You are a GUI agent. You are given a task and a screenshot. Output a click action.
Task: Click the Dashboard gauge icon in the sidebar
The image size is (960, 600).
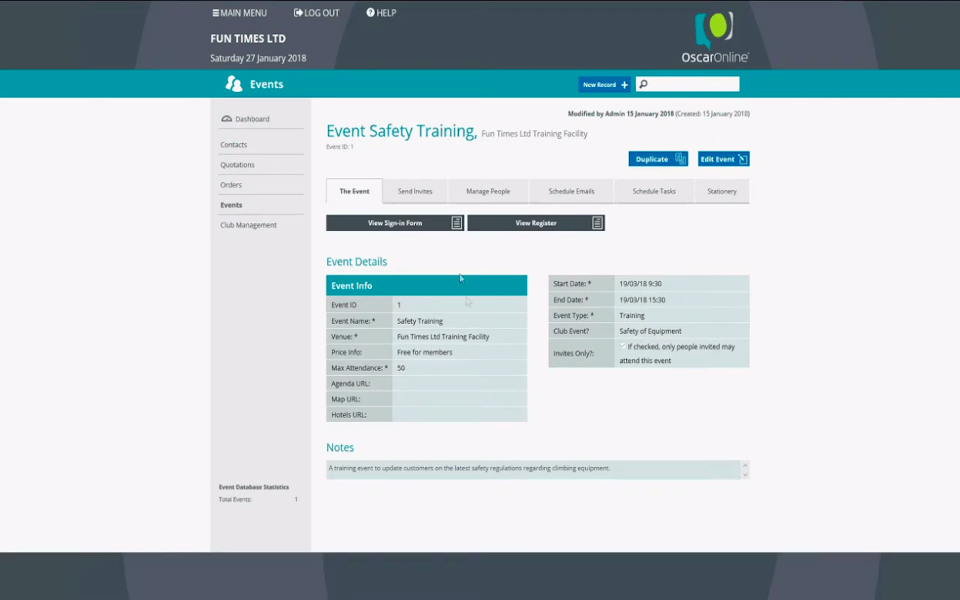pyautogui.click(x=227, y=119)
